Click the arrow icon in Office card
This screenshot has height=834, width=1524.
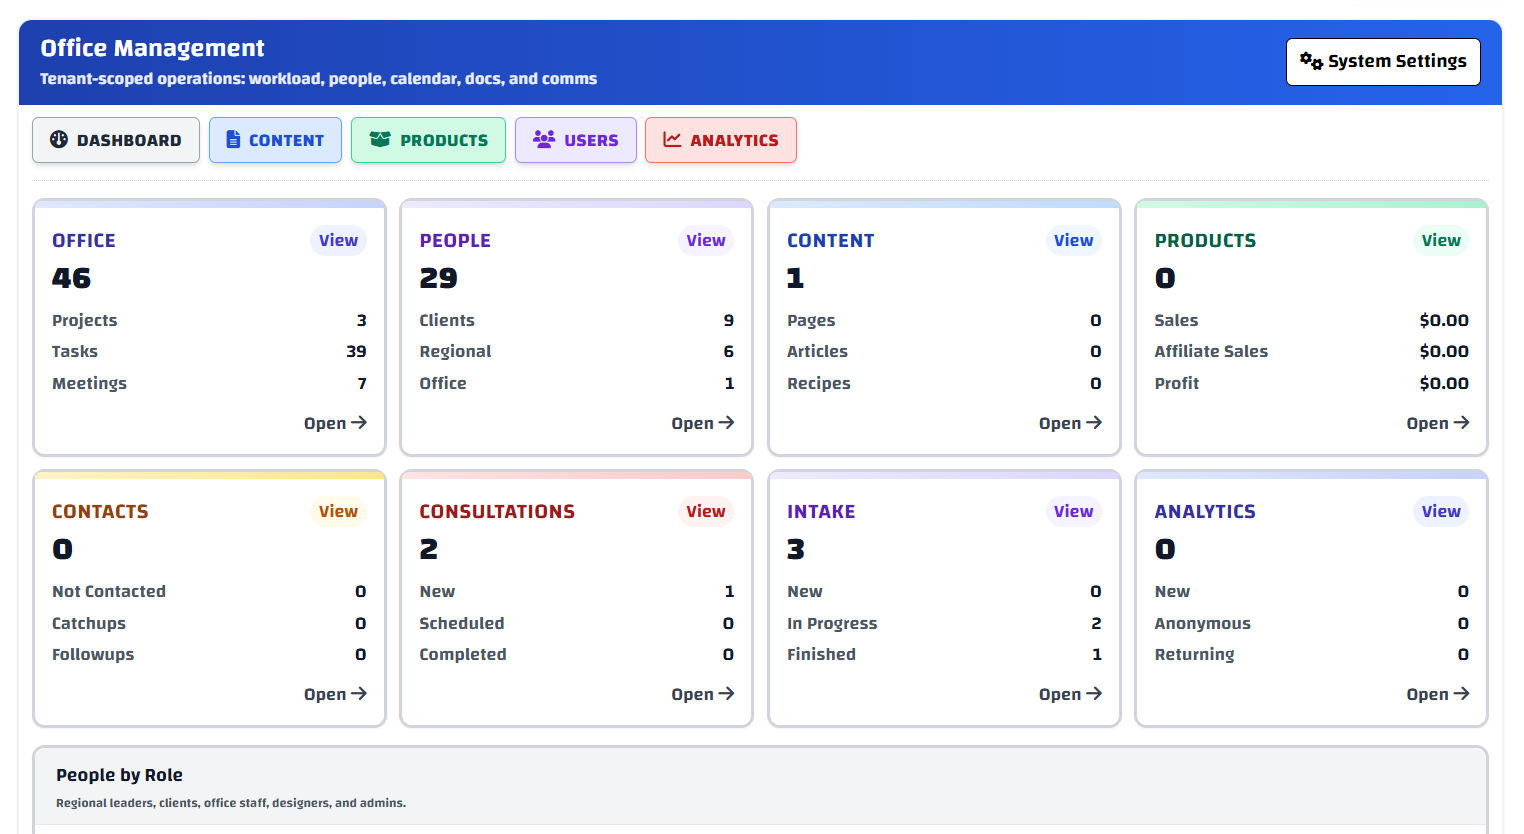(359, 423)
